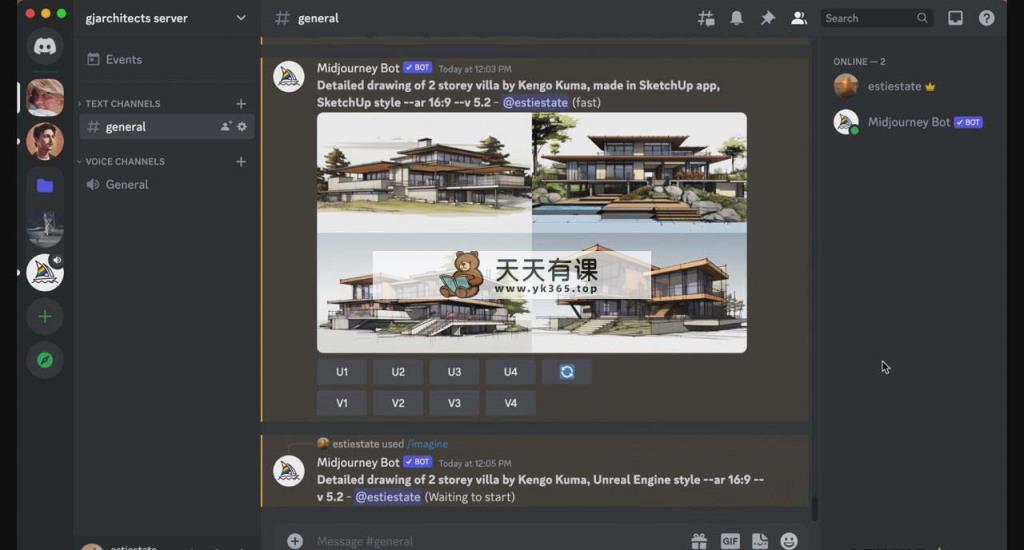Click the /imagine command link
The image size is (1024, 550).
point(428,444)
